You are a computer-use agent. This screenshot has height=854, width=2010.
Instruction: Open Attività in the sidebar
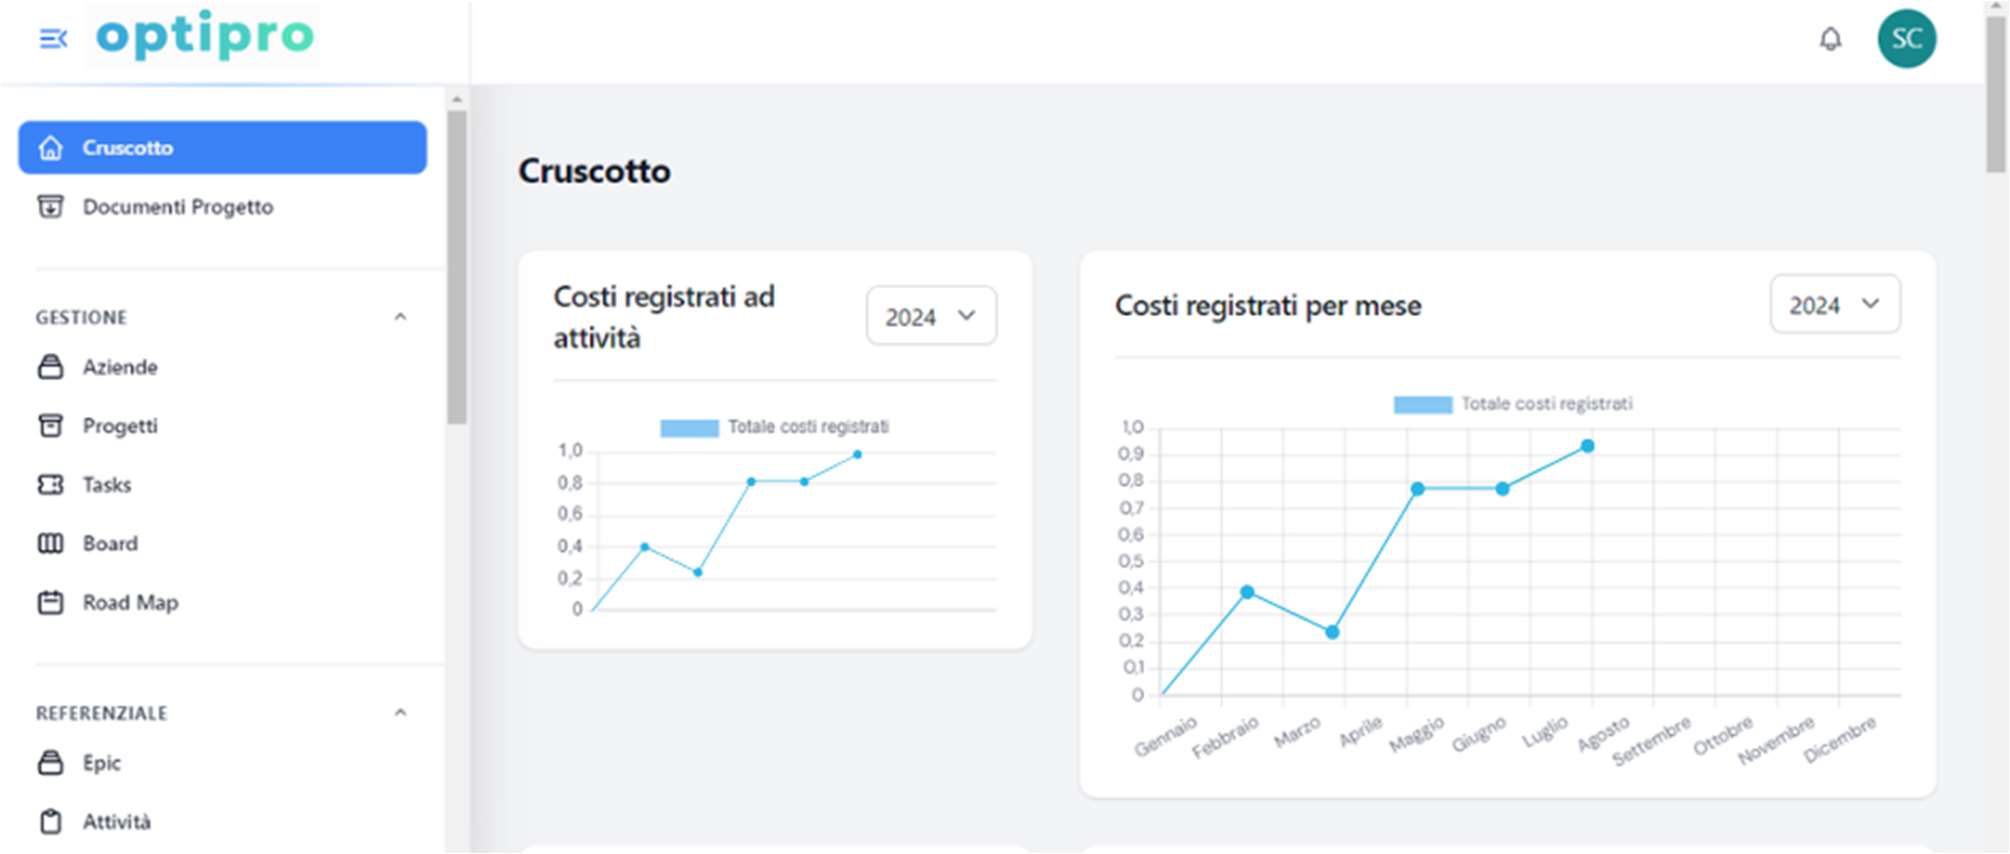(x=116, y=822)
